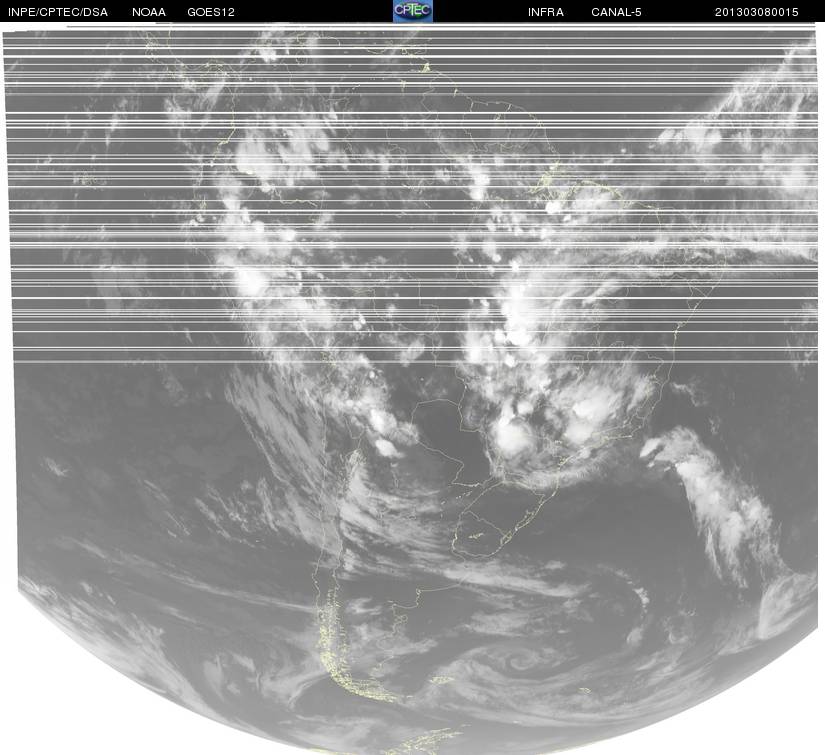Click the INFRA label in the header
The image size is (825, 755).
(546, 12)
